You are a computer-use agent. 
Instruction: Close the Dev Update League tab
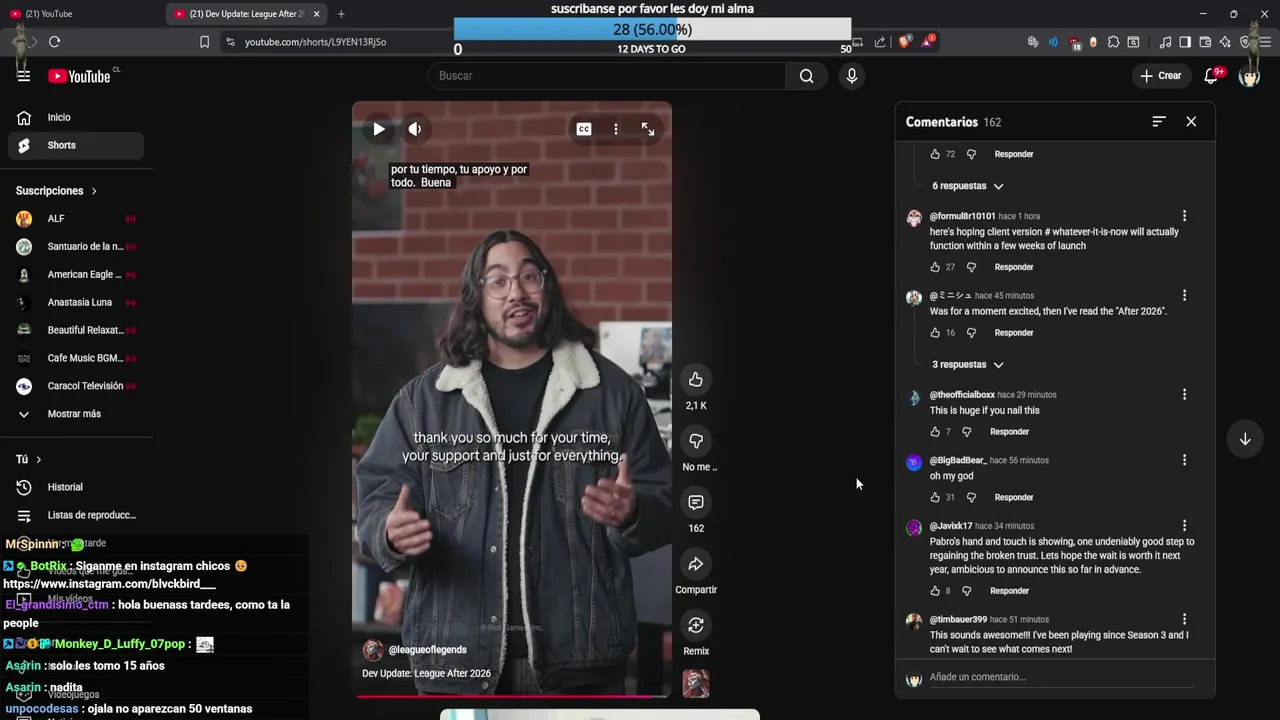click(x=317, y=14)
